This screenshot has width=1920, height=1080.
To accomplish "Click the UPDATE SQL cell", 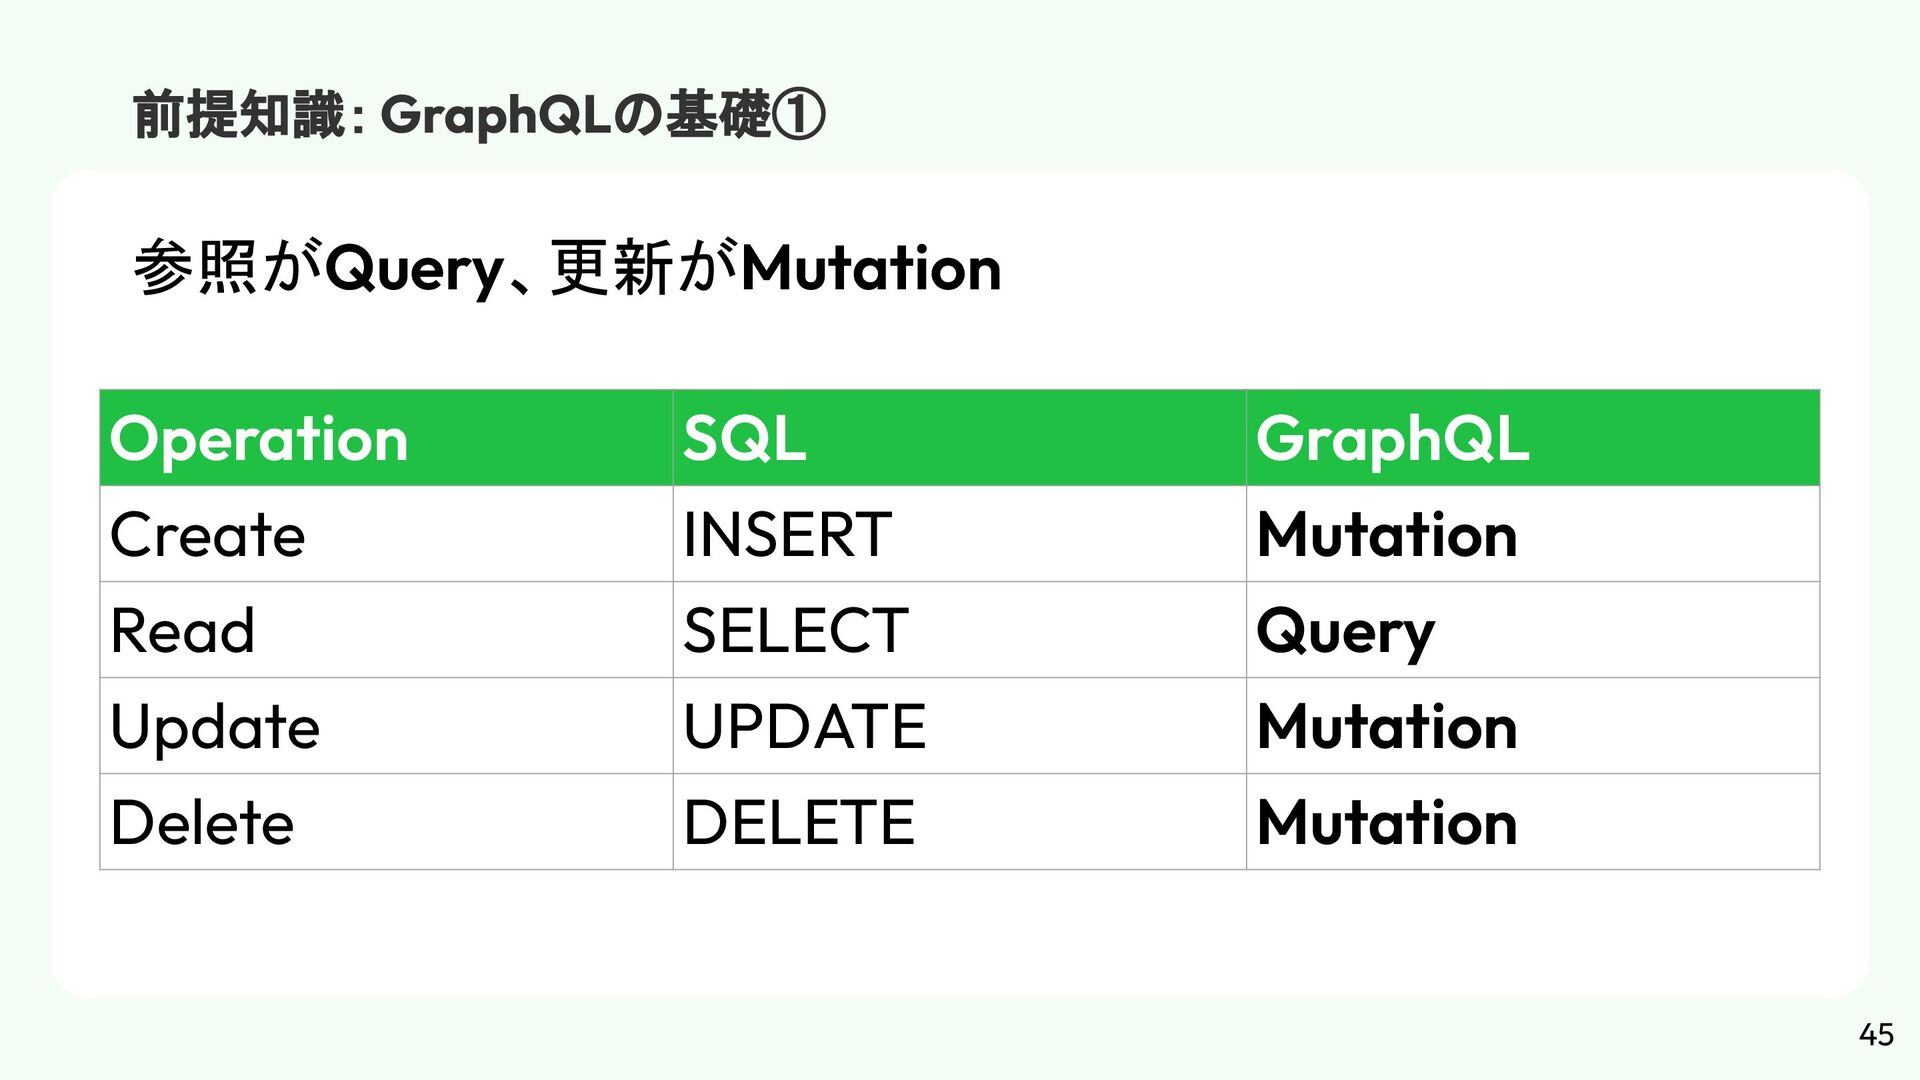I will (959, 726).
